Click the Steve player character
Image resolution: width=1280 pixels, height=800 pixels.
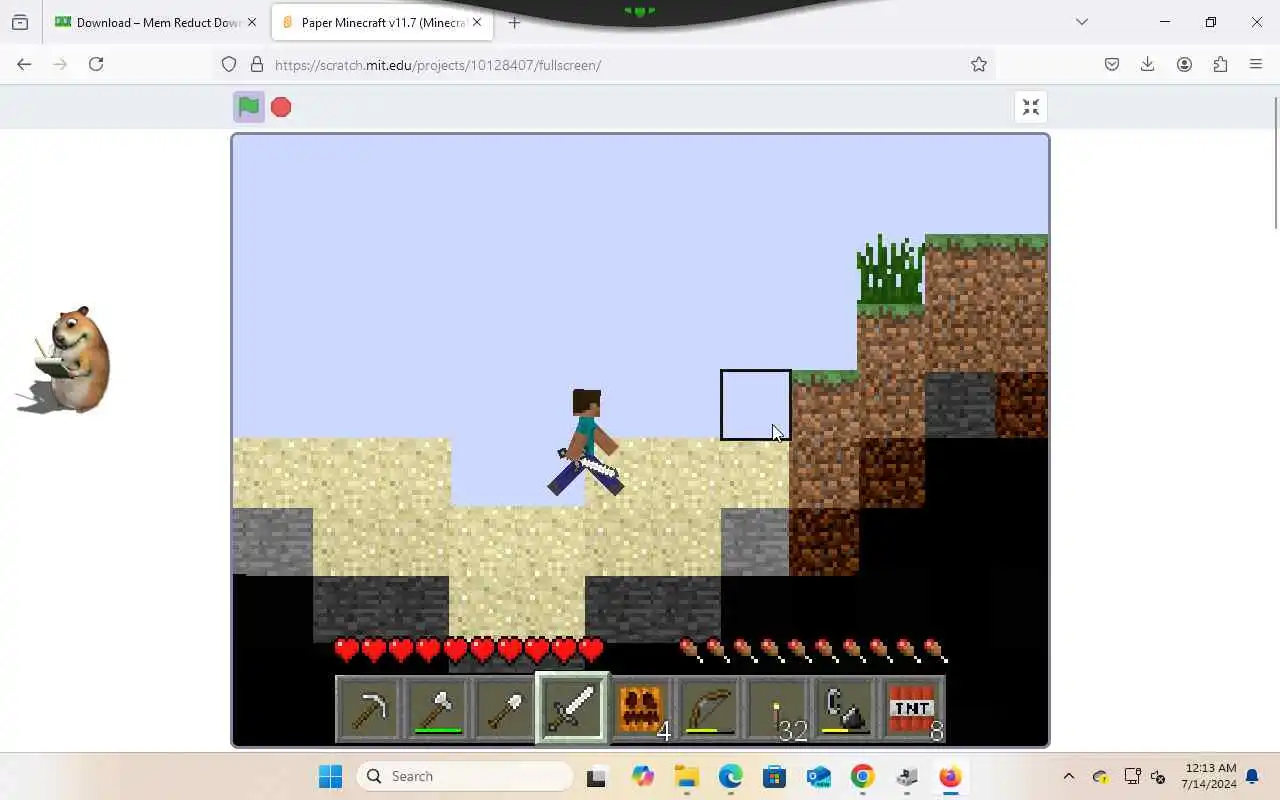tap(586, 442)
